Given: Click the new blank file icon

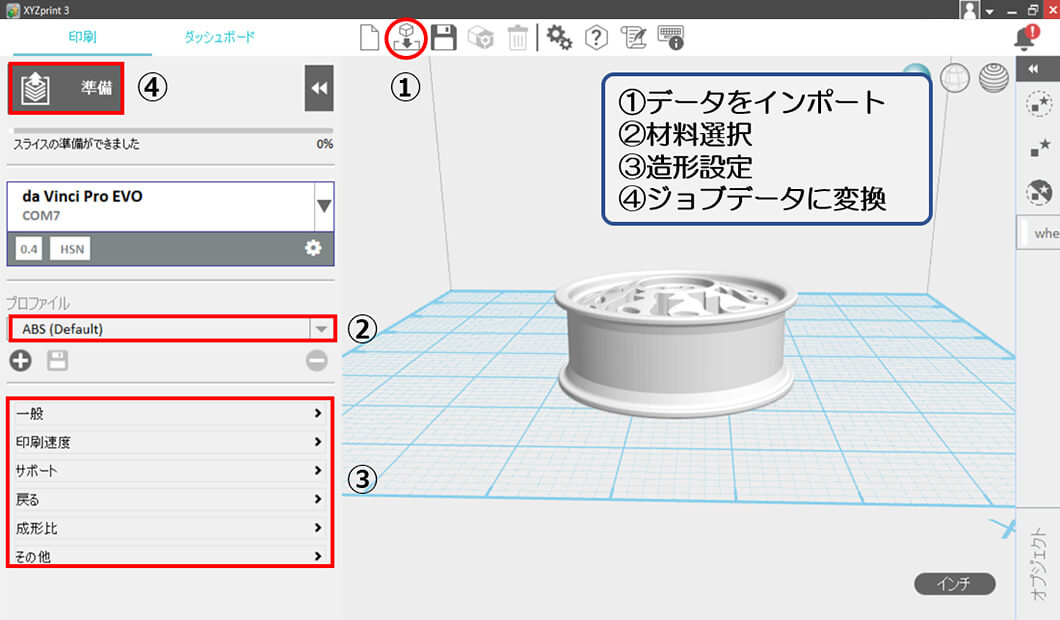Looking at the screenshot, I should coord(369,38).
